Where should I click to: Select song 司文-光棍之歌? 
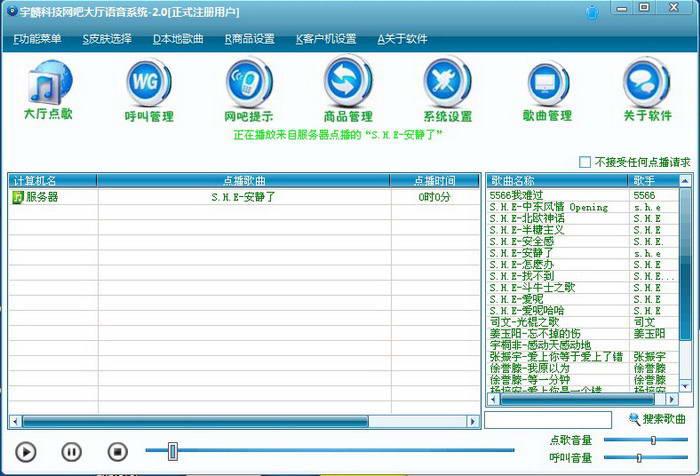coord(583,322)
